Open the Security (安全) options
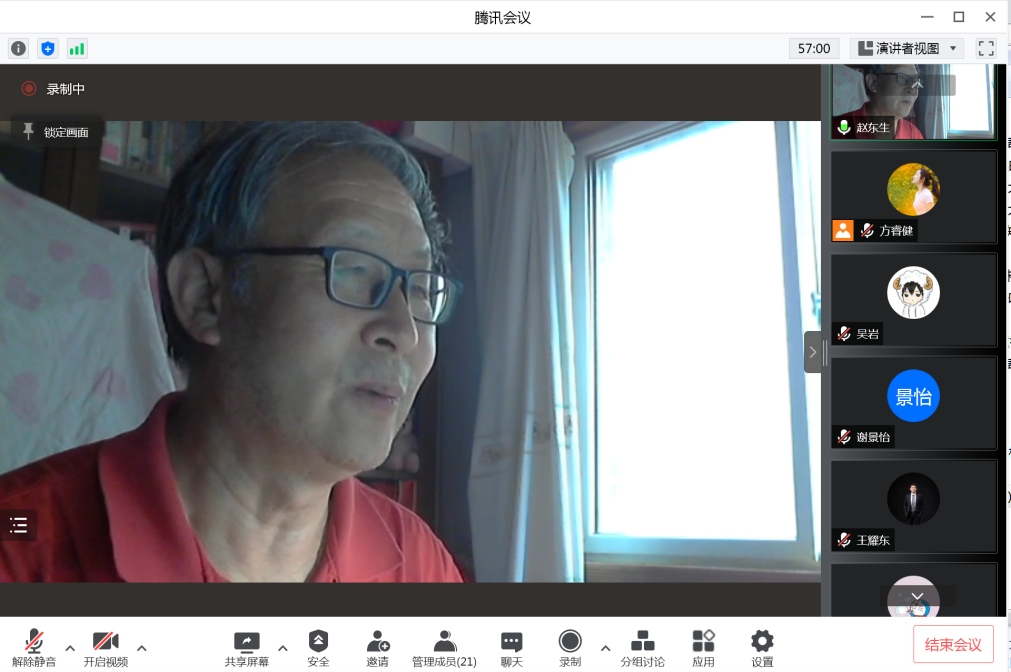The image size is (1011, 672). [318, 647]
